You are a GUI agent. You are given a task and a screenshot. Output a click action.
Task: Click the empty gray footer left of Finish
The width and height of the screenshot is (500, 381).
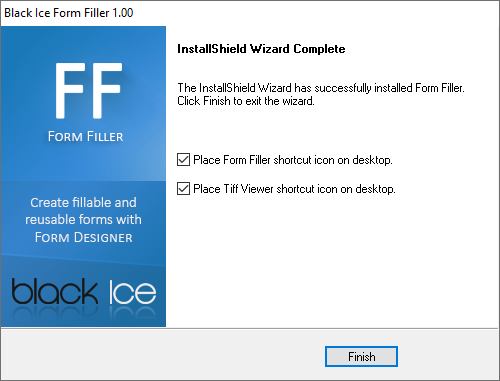coord(163,355)
